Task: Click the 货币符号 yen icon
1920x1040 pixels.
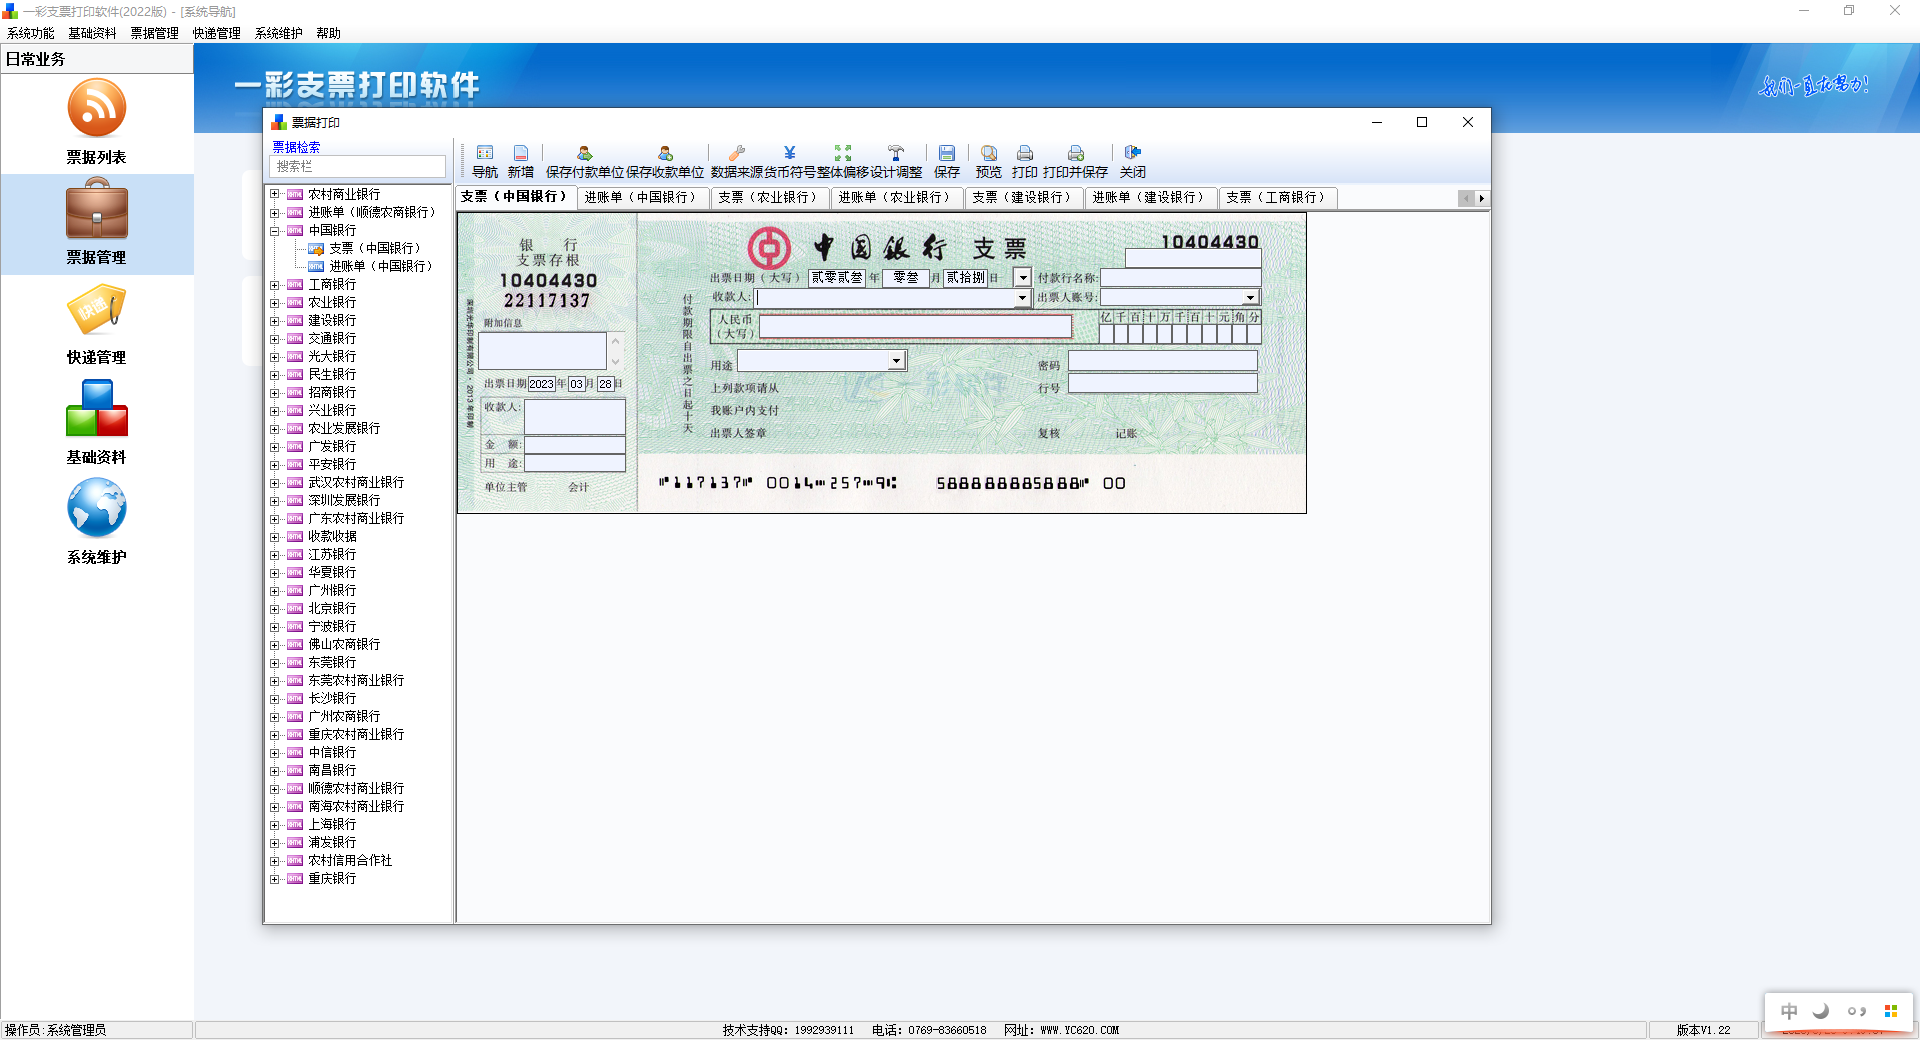Action: 790,153
